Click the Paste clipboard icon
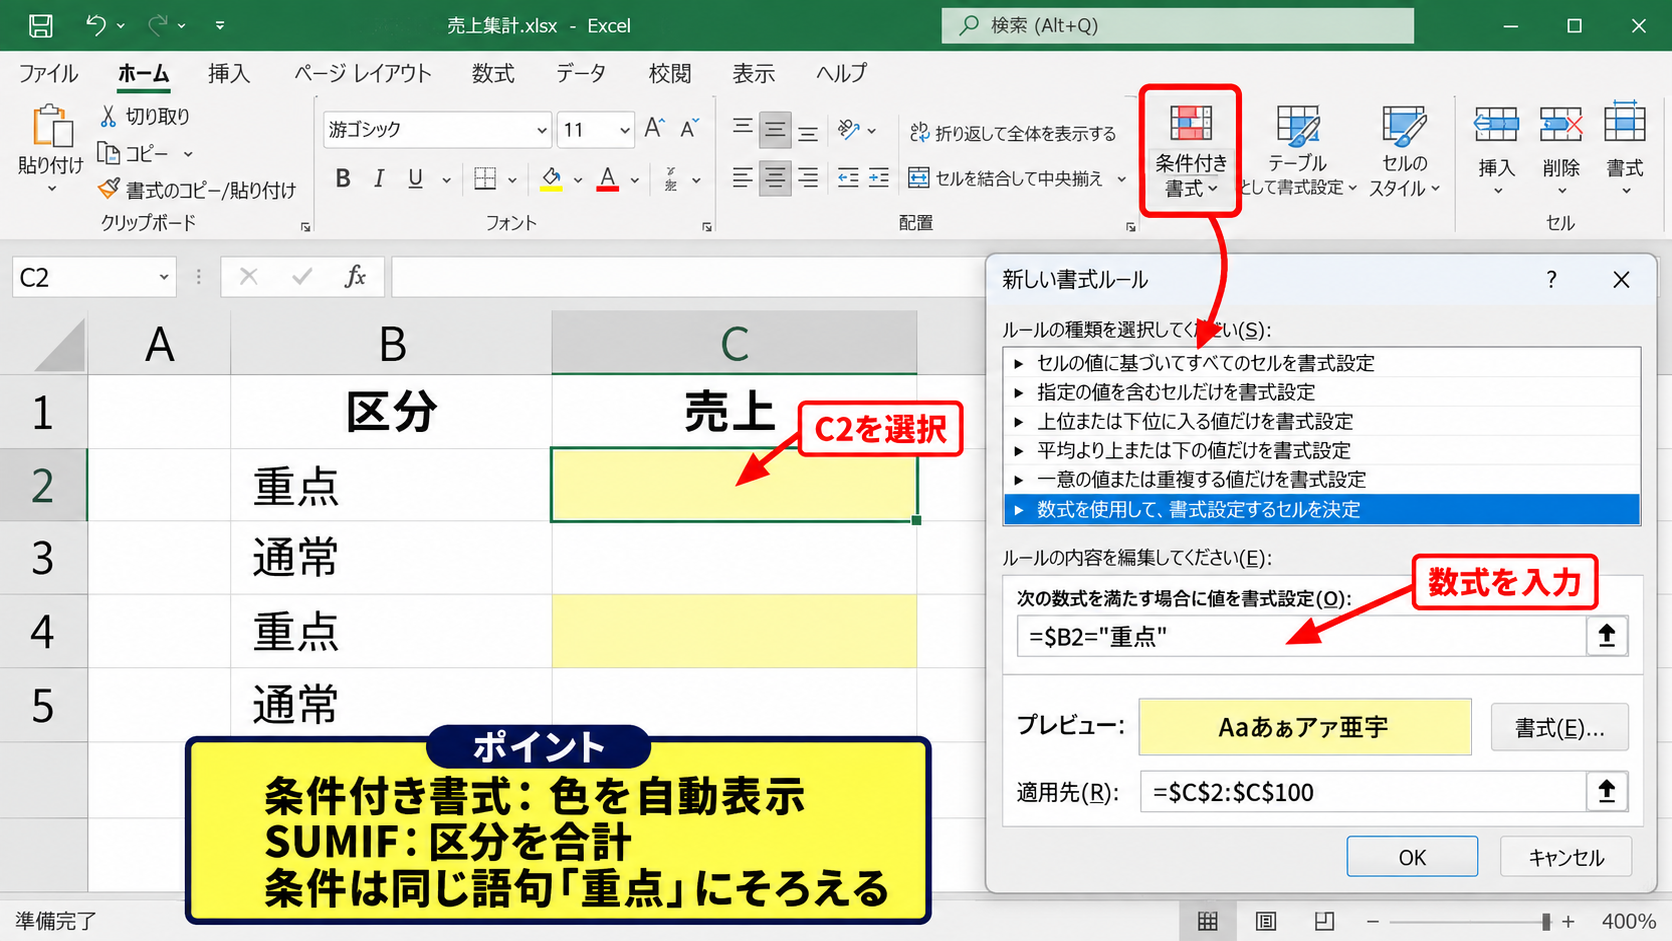 tap(51, 127)
